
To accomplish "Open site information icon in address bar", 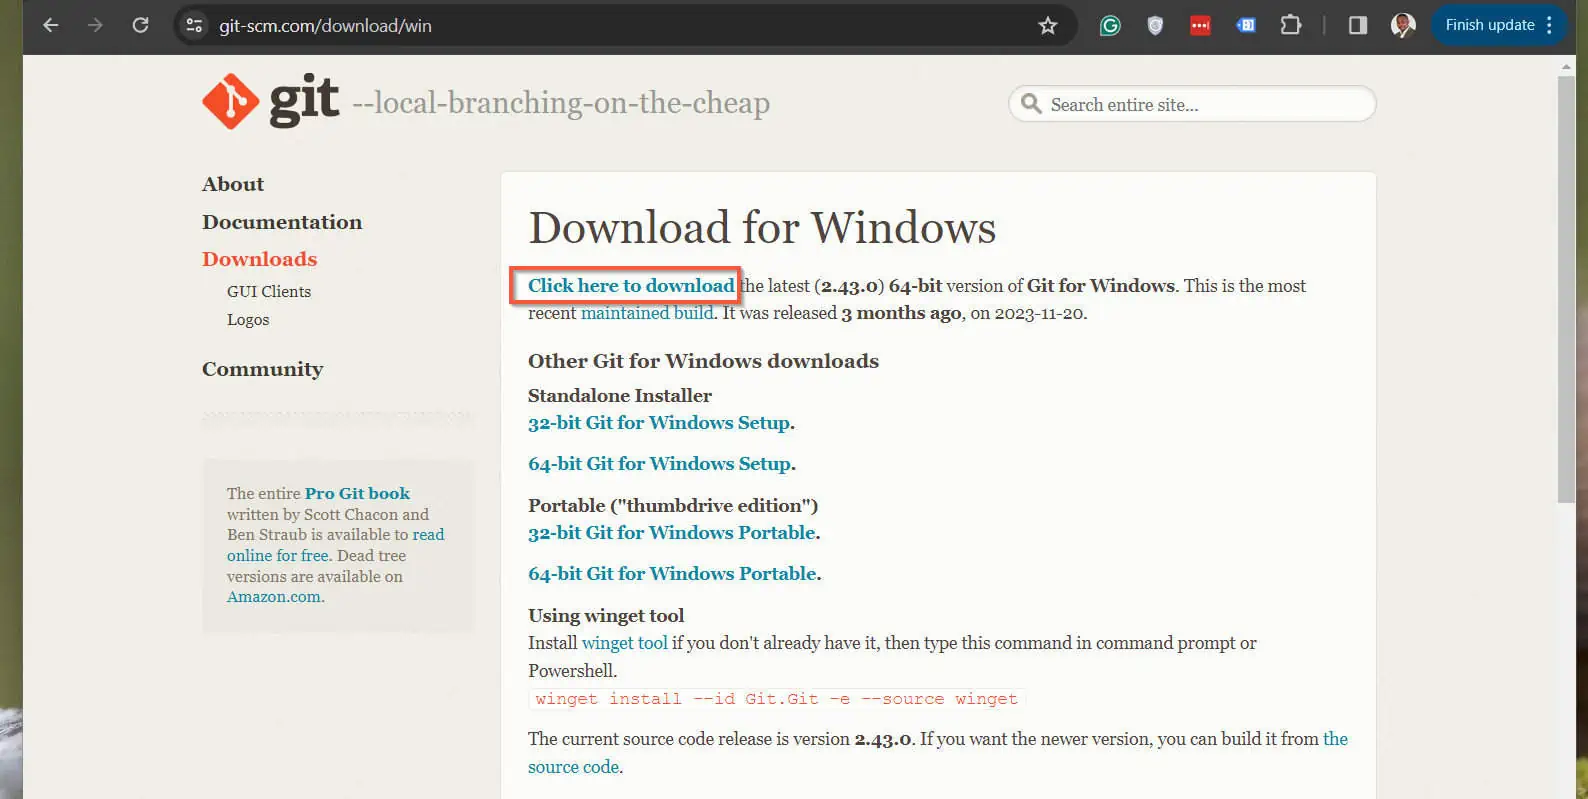I will pyautogui.click(x=195, y=25).
